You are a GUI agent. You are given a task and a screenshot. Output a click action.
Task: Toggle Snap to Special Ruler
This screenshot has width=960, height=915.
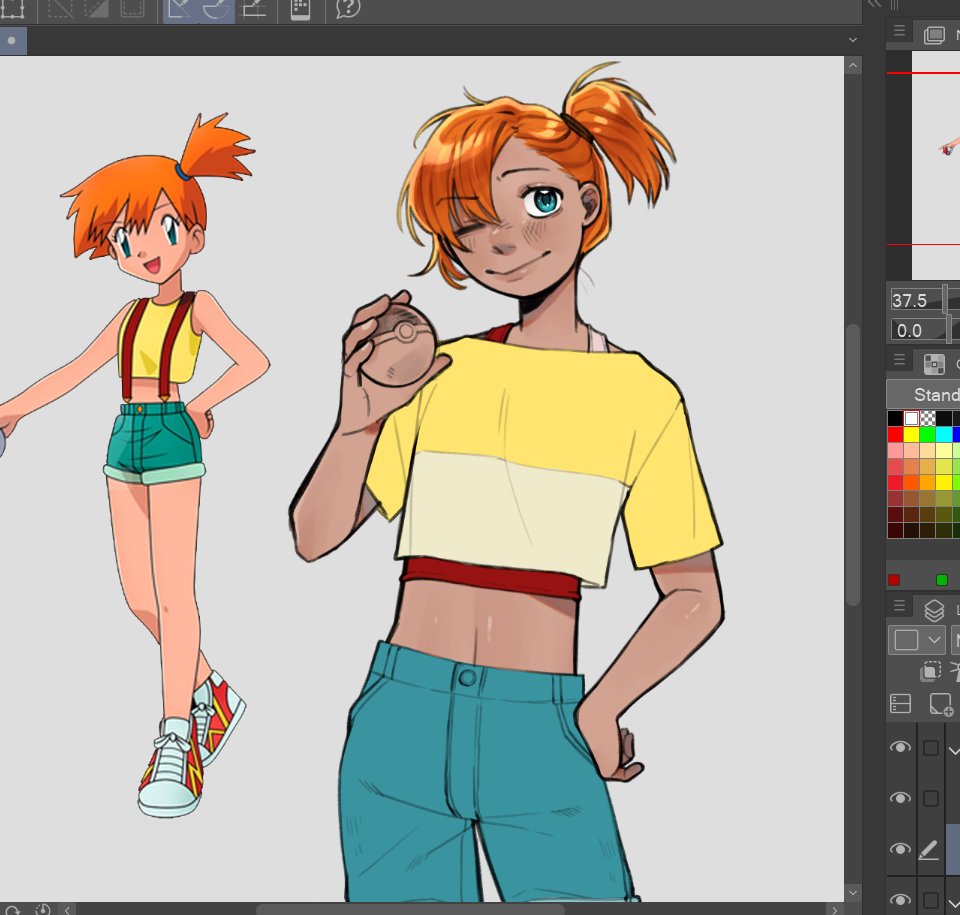click(216, 10)
